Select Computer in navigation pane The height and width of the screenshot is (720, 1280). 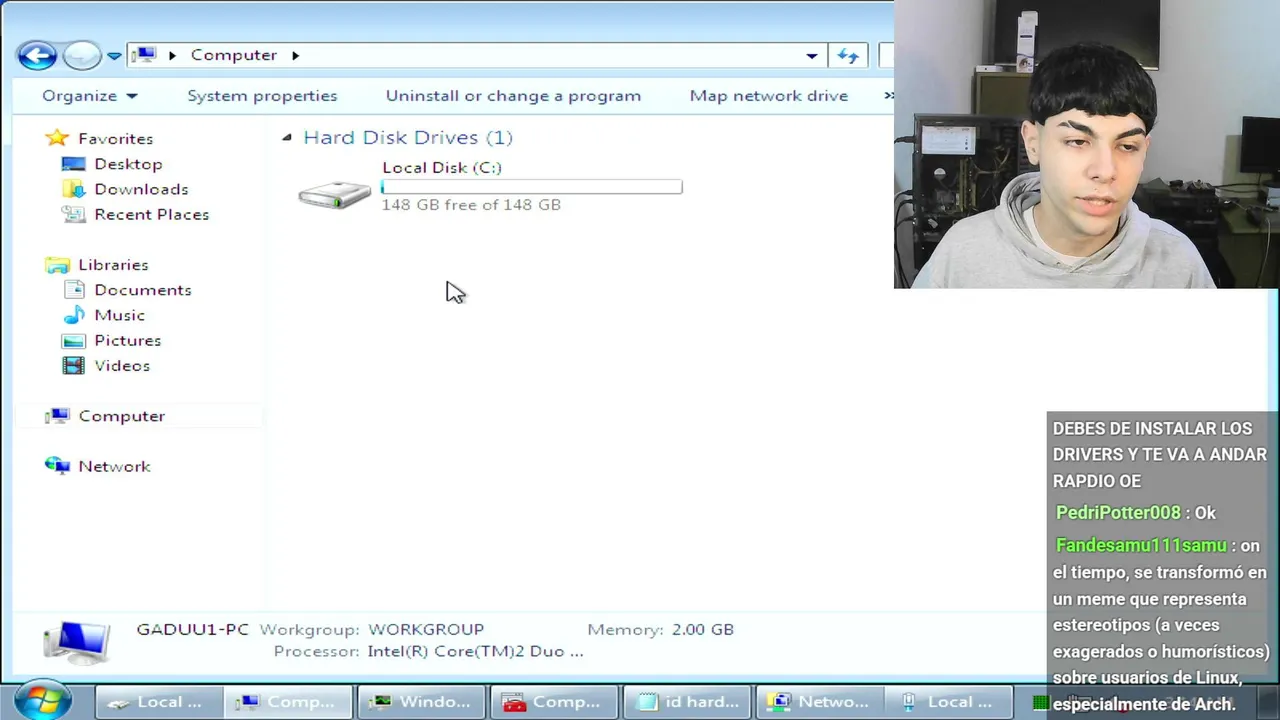click(121, 416)
